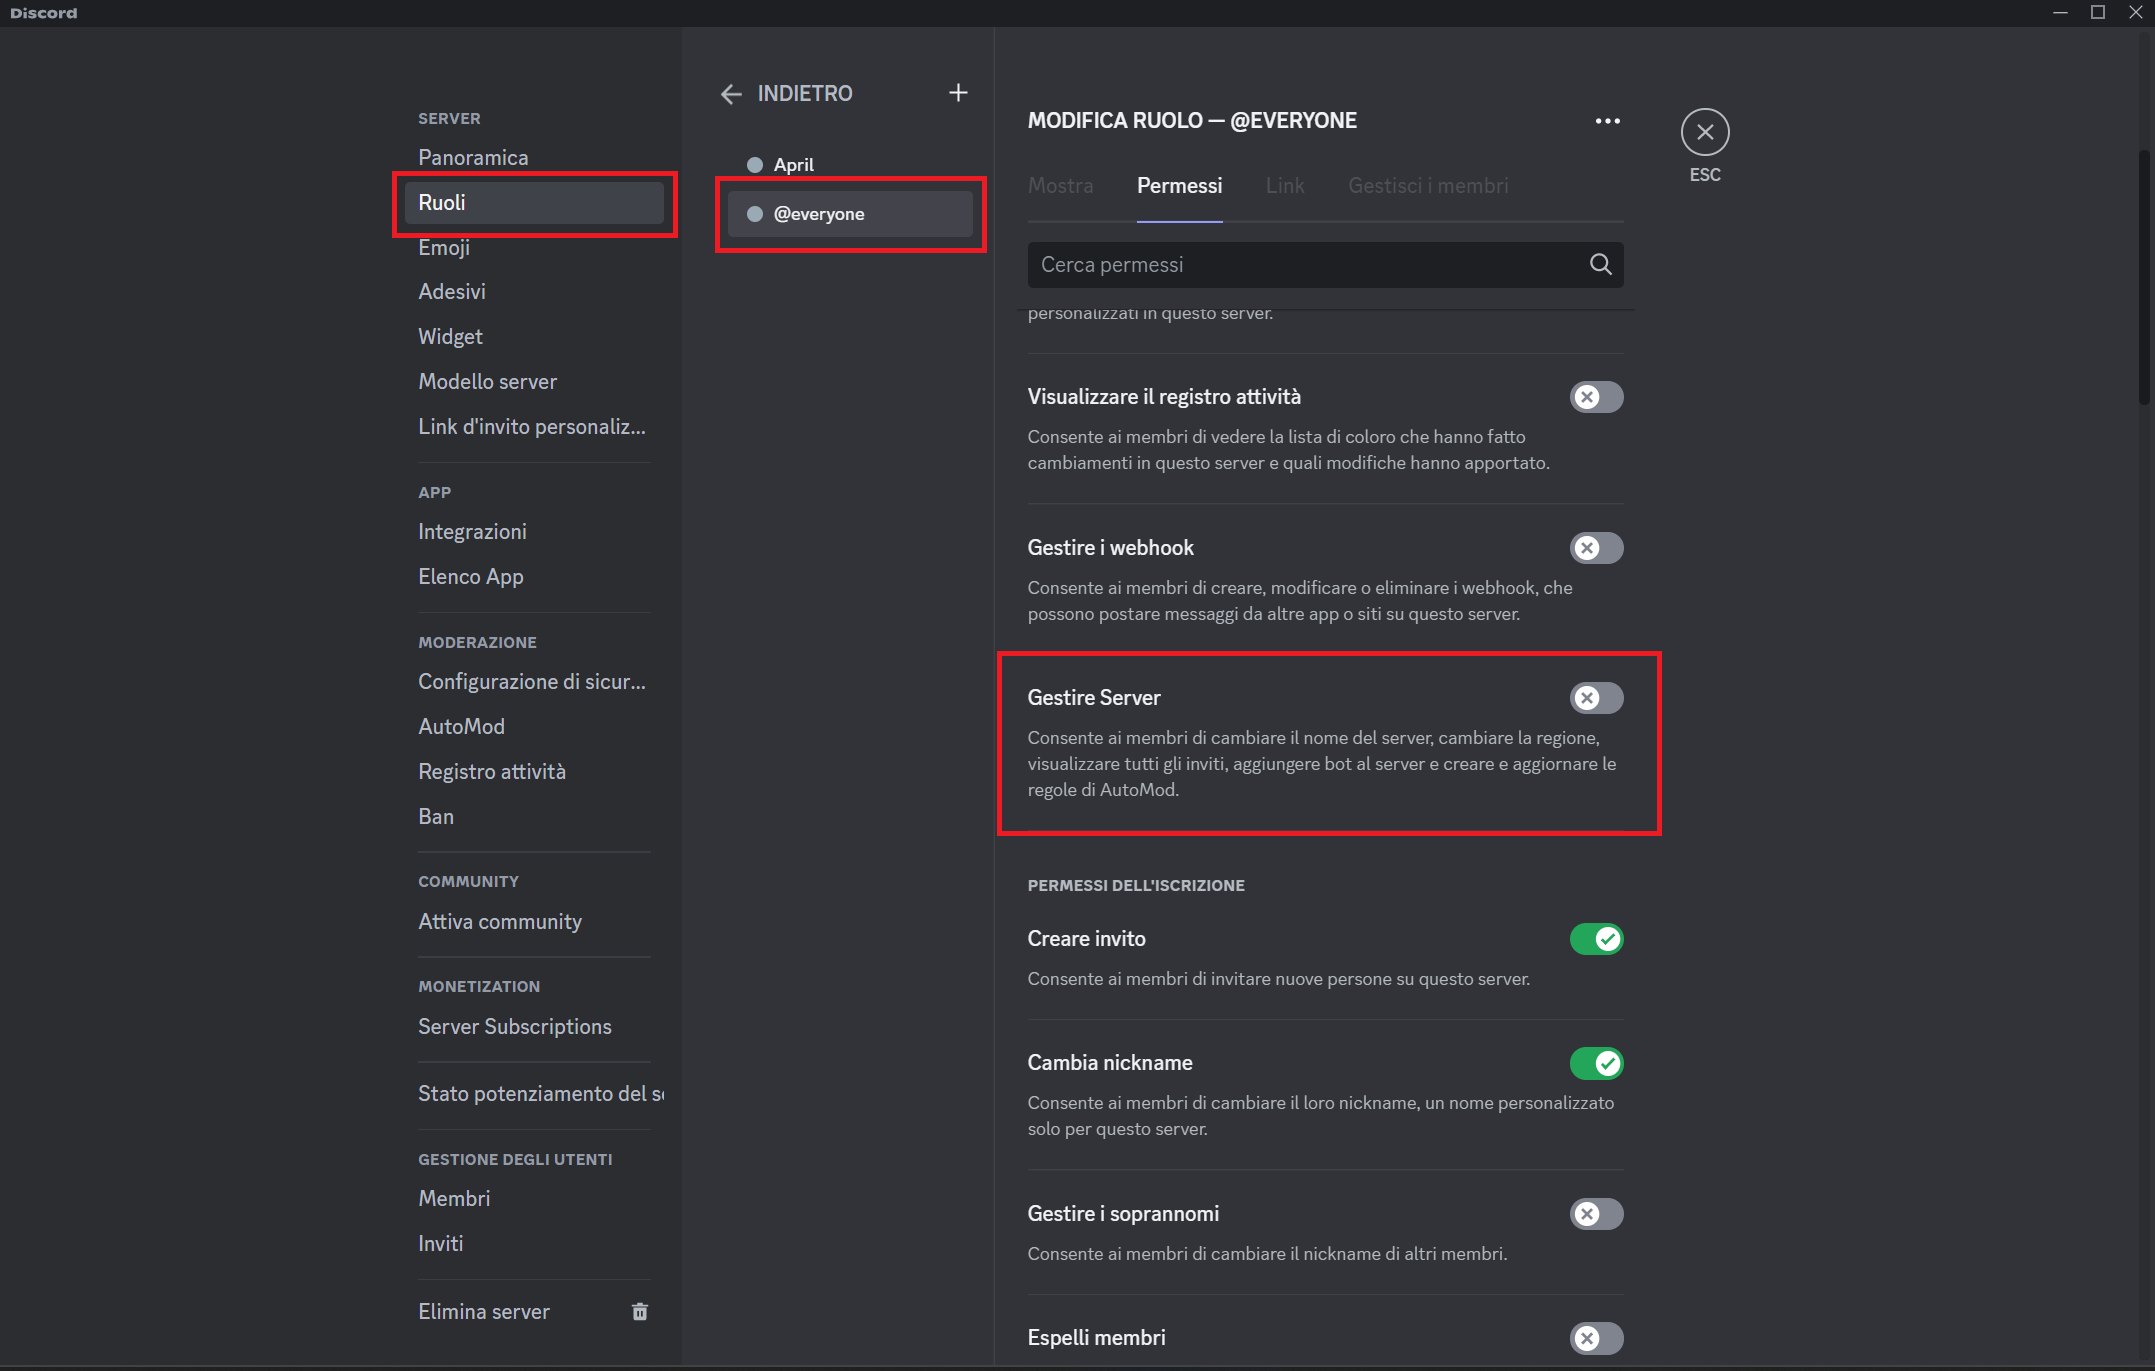Turn off the Cambia nickname permission
Viewport: 2155px width, 1371px height.
click(1595, 1063)
